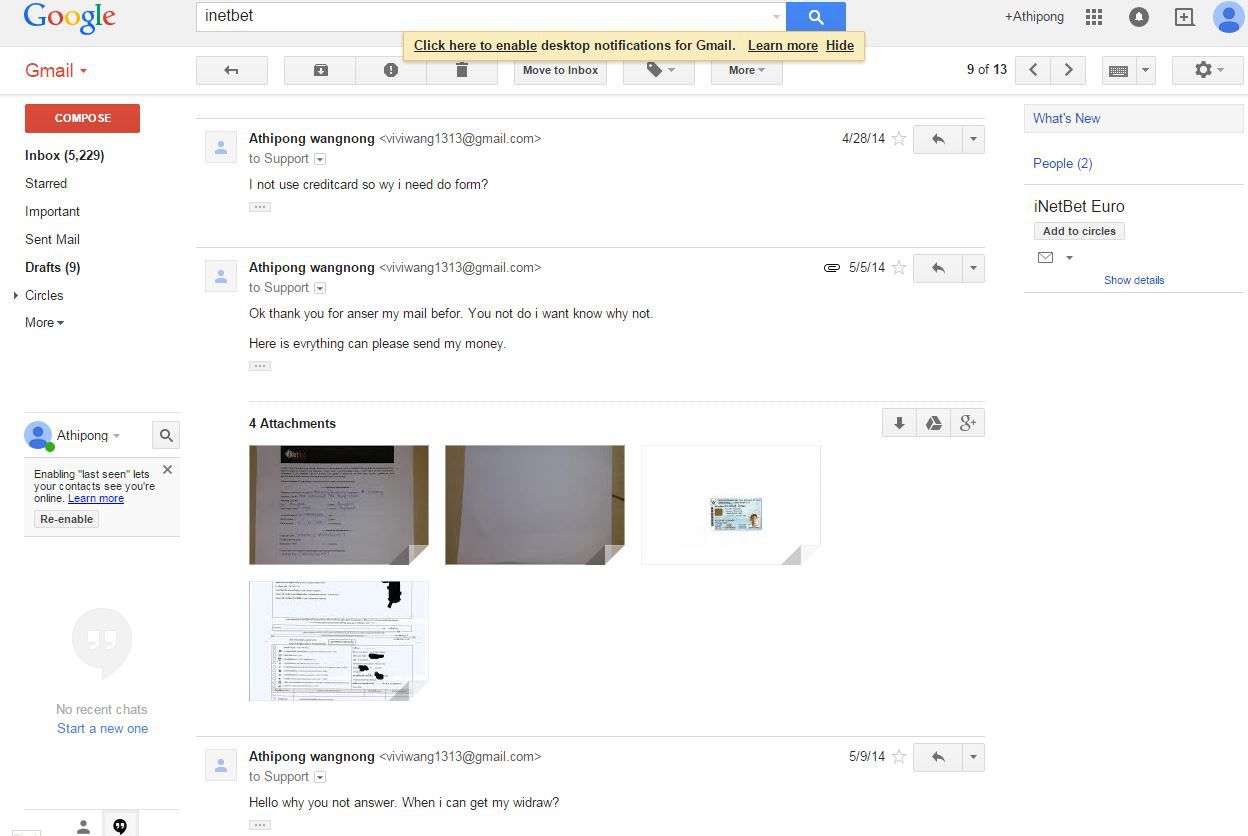This screenshot has height=836, width=1248.
Task: Open the redacted document attachment
Action: (x=339, y=641)
